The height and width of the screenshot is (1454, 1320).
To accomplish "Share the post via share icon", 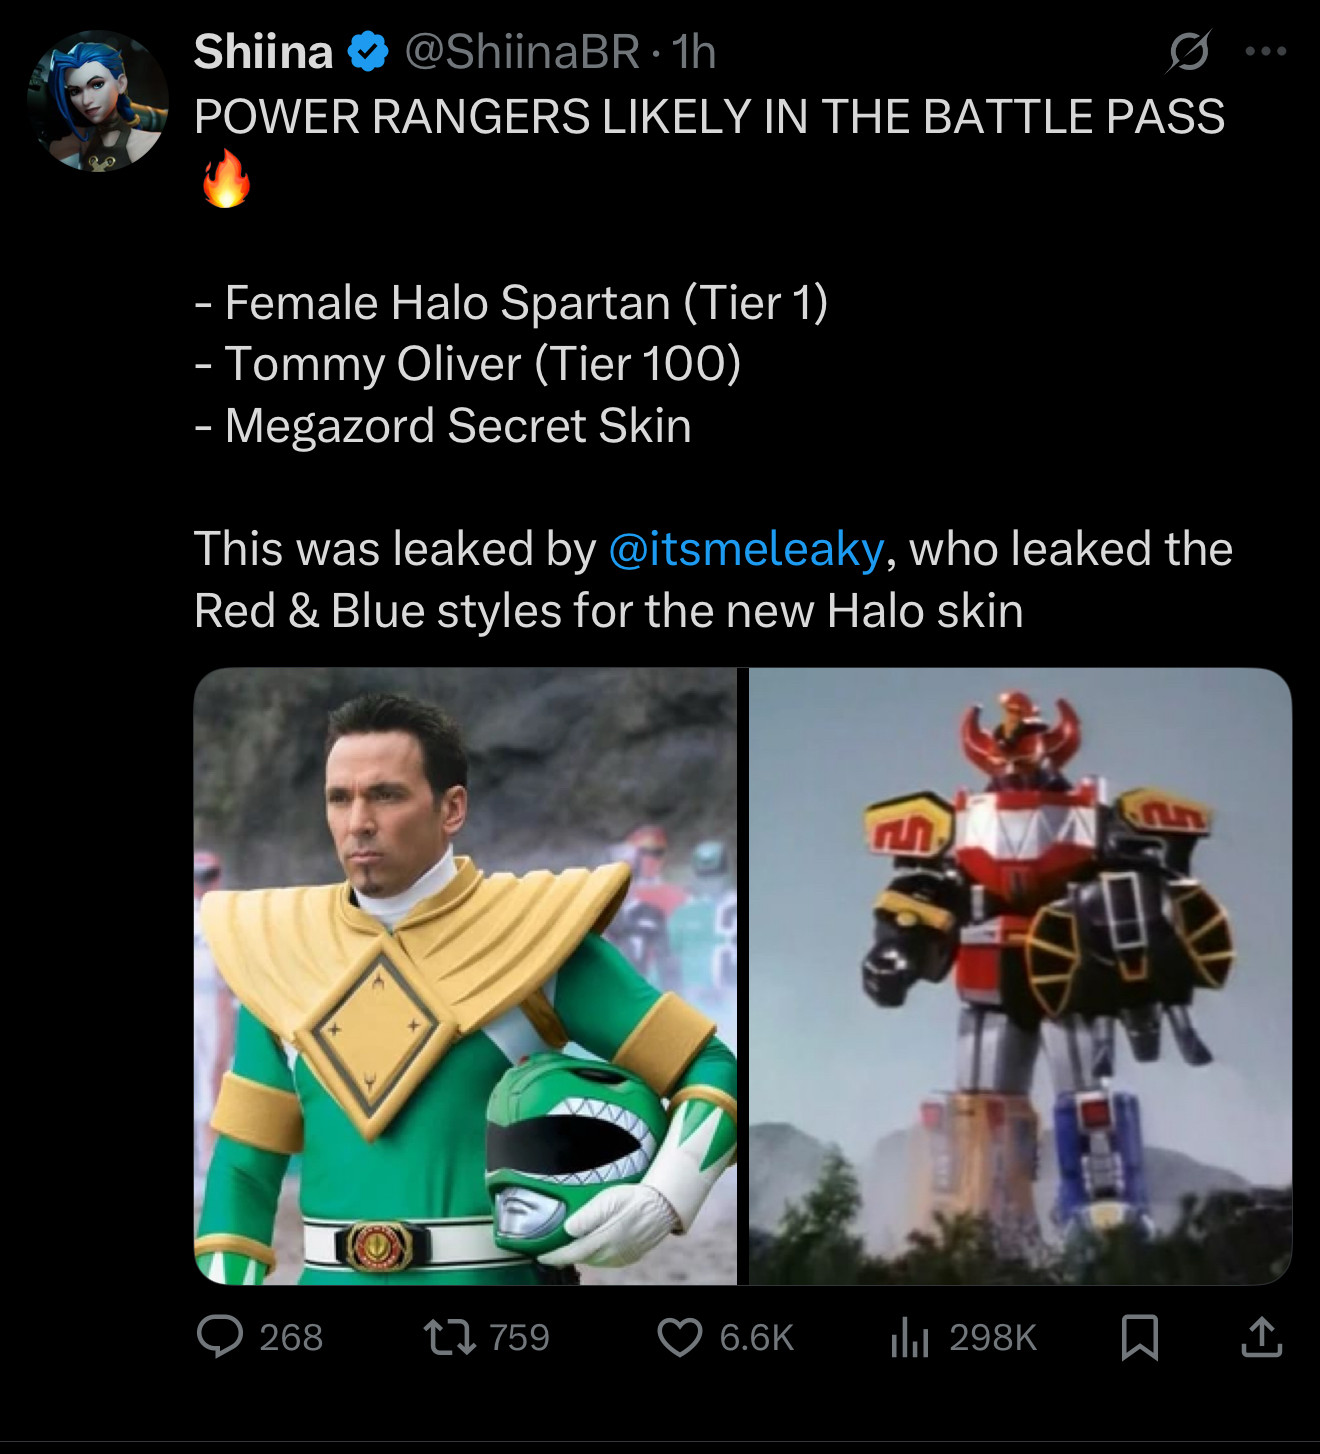I will coord(1262,1337).
